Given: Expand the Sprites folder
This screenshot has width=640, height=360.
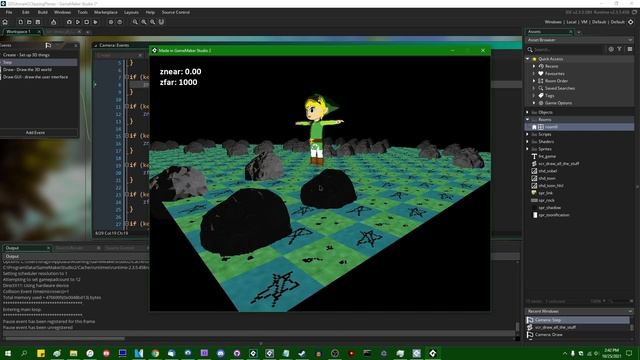Looking at the screenshot, I should click(528, 149).
